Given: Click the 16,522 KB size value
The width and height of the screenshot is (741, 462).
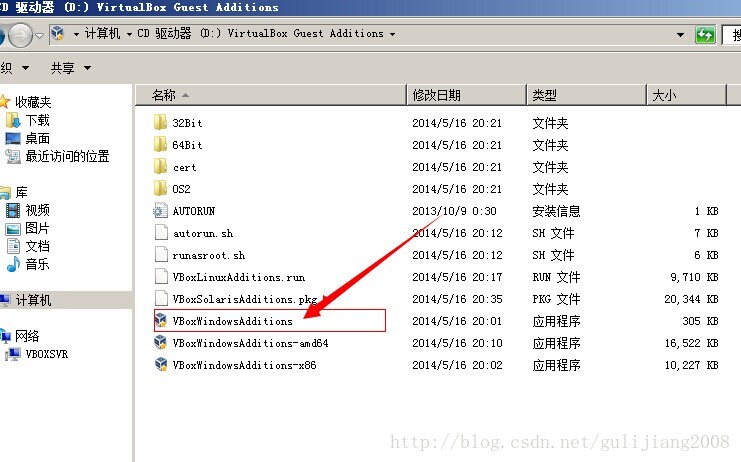Looking at the screenshot, I should [691, 343].
